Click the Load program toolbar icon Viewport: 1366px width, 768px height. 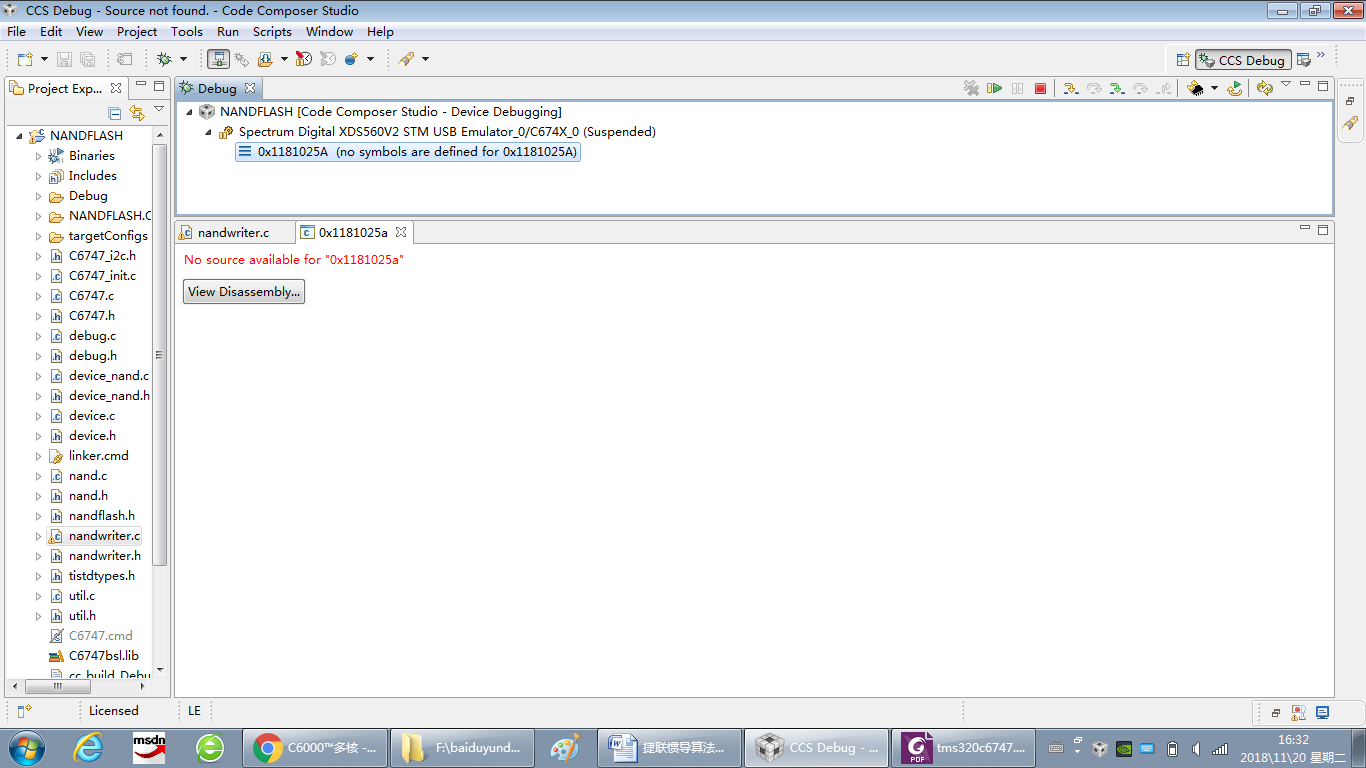coord(265,59)
